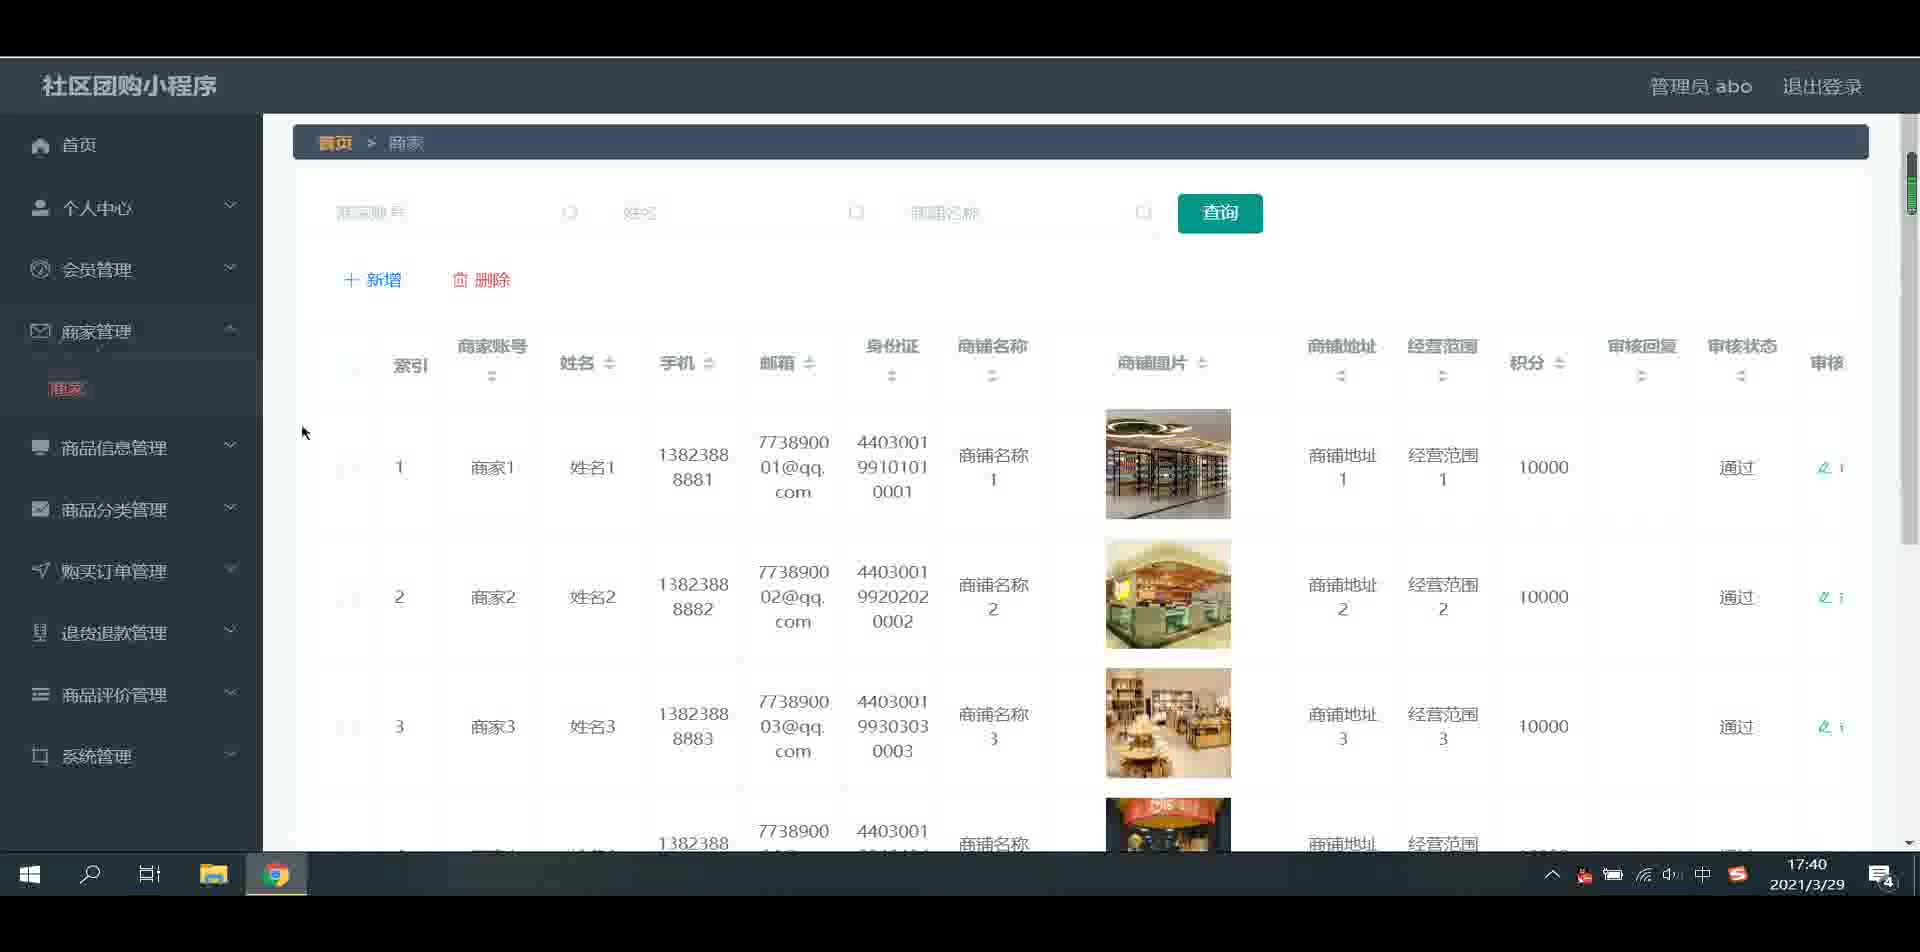The width and height of the screenshot is (1920, 952).
Task: Click the search icon in 商铺名称 field
Action: click(x=1144, y=213)
